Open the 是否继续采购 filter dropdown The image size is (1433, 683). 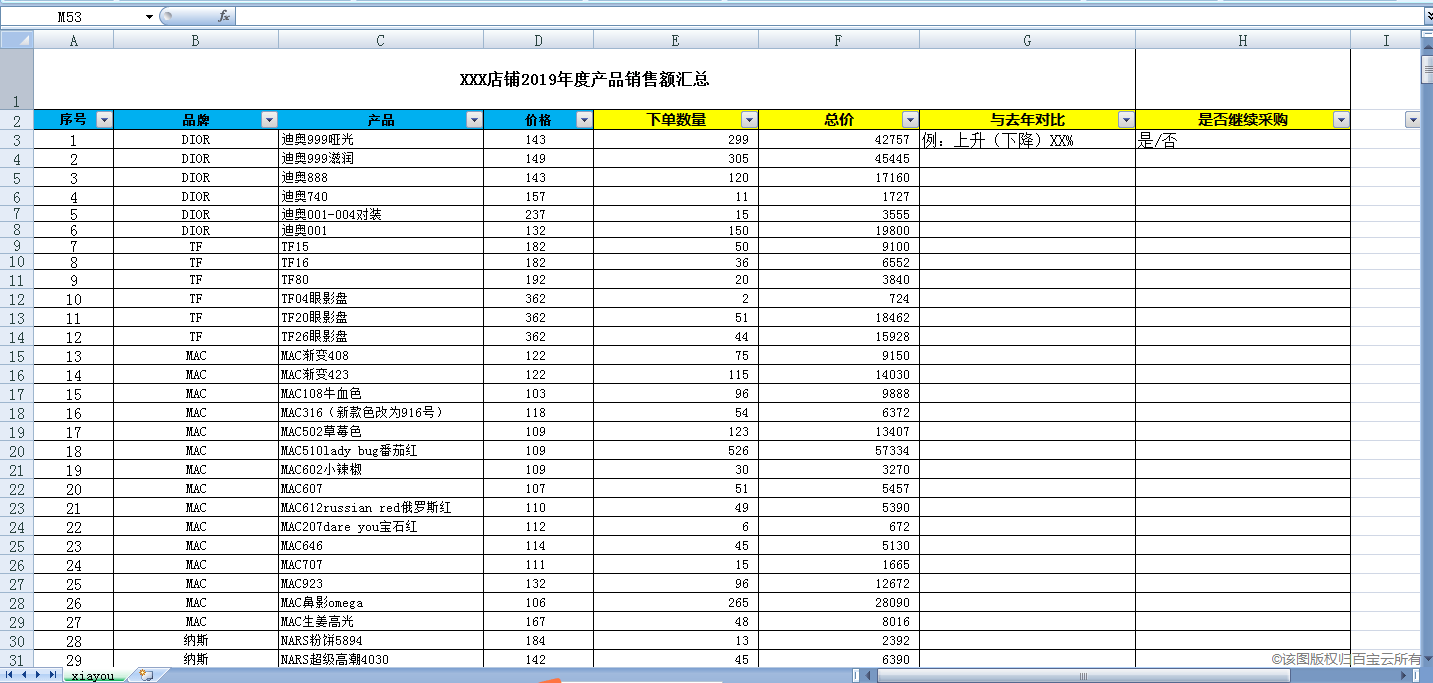pyautogui.click(x=1340, y=120)
